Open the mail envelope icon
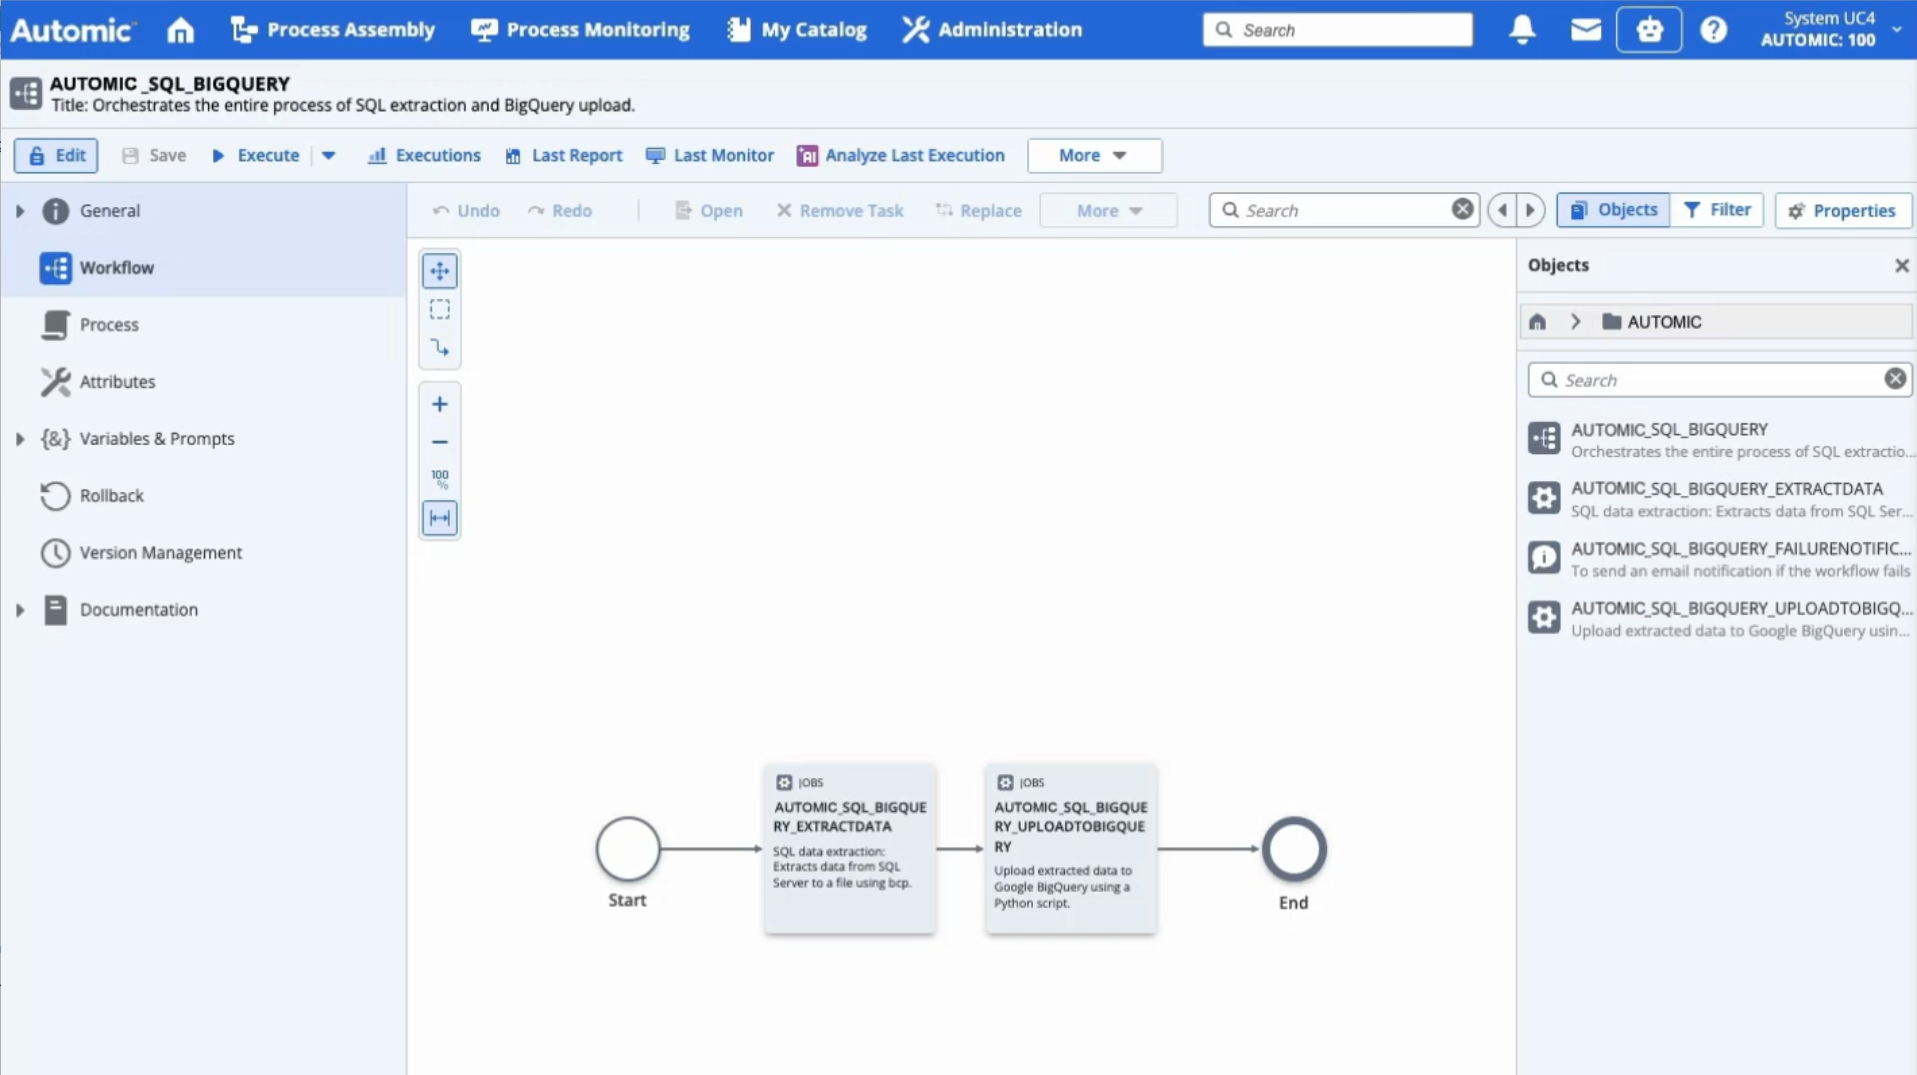The width and height of the screenshot is (1917, 1075). click(1585, 30)
